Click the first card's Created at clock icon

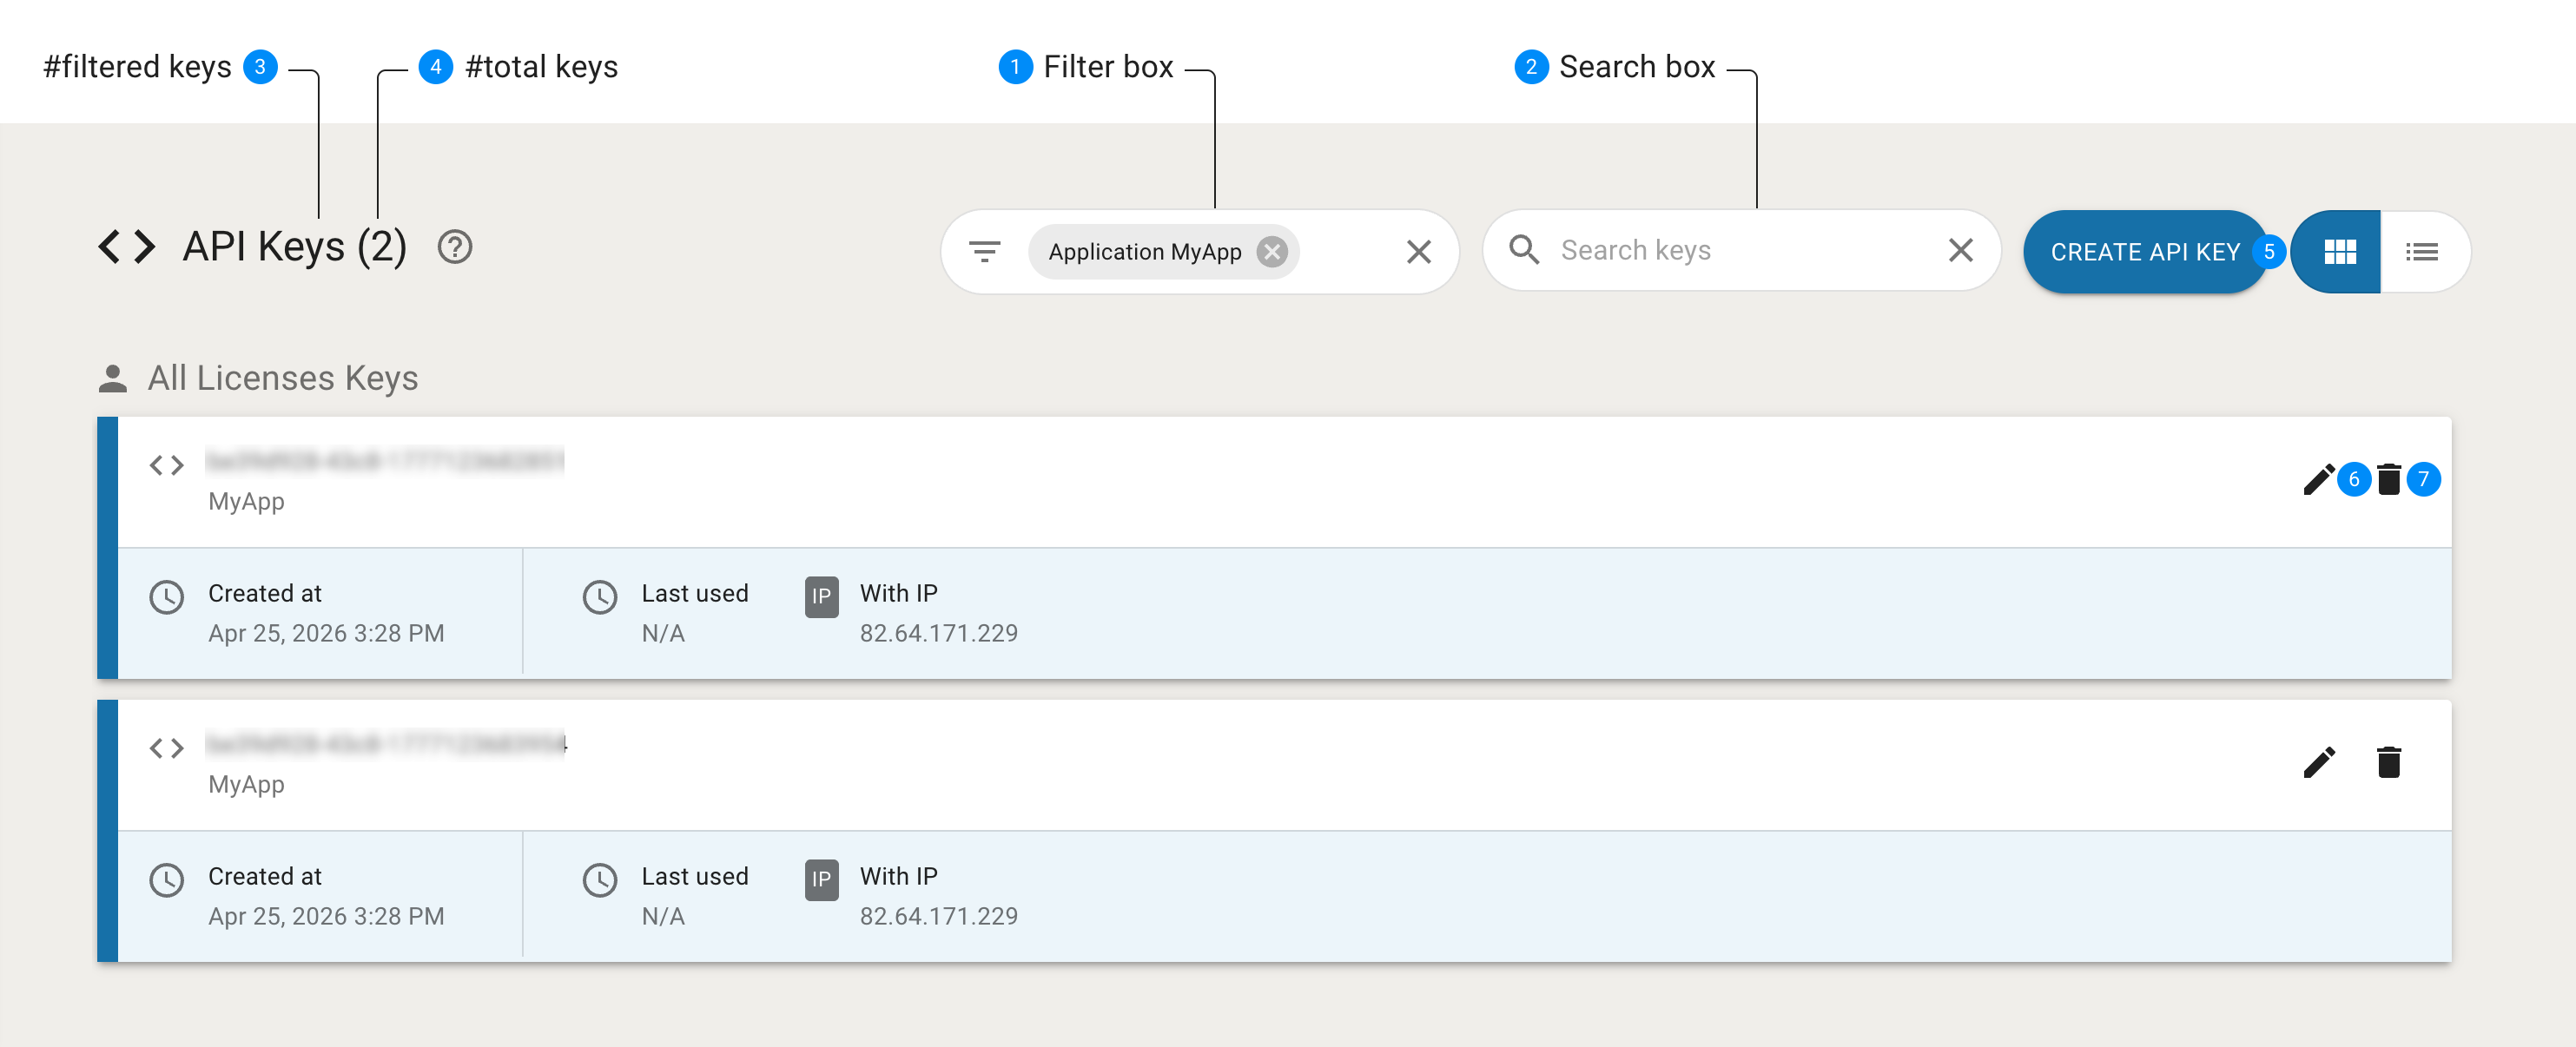tap(167, 598)
